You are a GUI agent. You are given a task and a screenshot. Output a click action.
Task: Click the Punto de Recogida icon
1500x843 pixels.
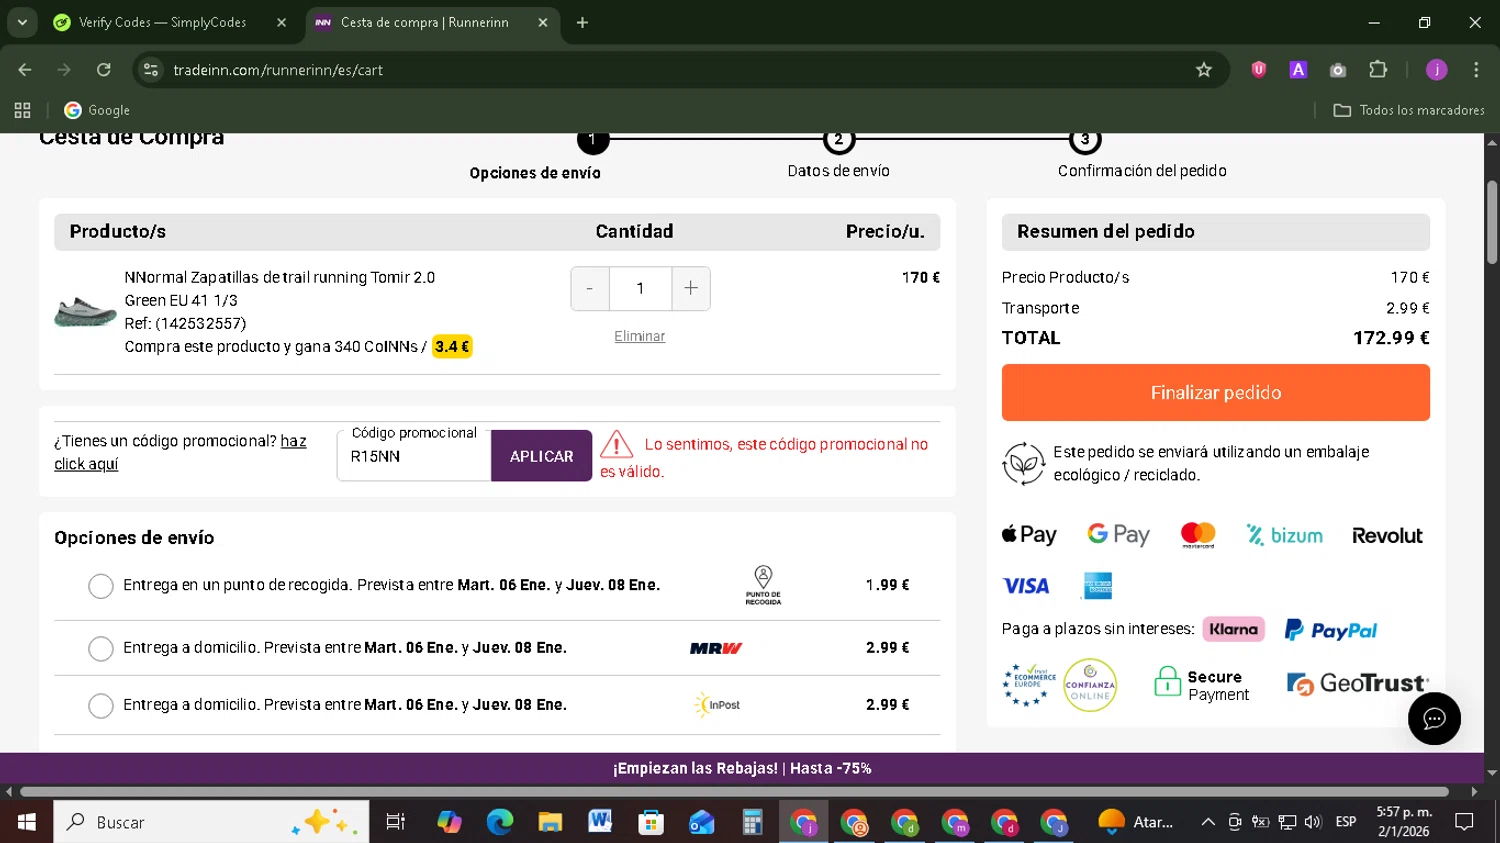pyautogui.click(x=763, y=585)
